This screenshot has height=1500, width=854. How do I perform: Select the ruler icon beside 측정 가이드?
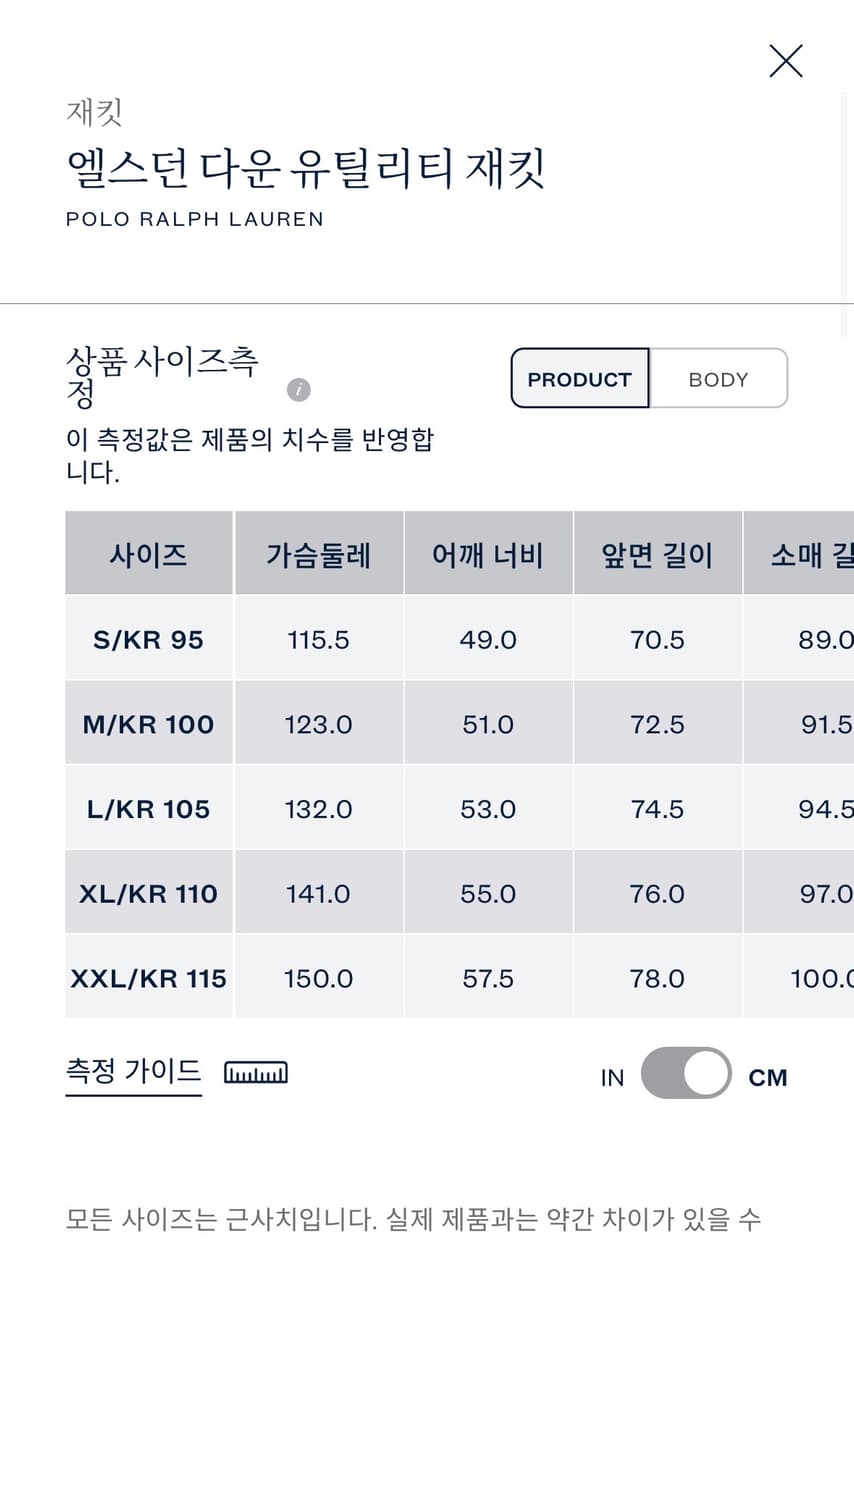pos(255,1071)
